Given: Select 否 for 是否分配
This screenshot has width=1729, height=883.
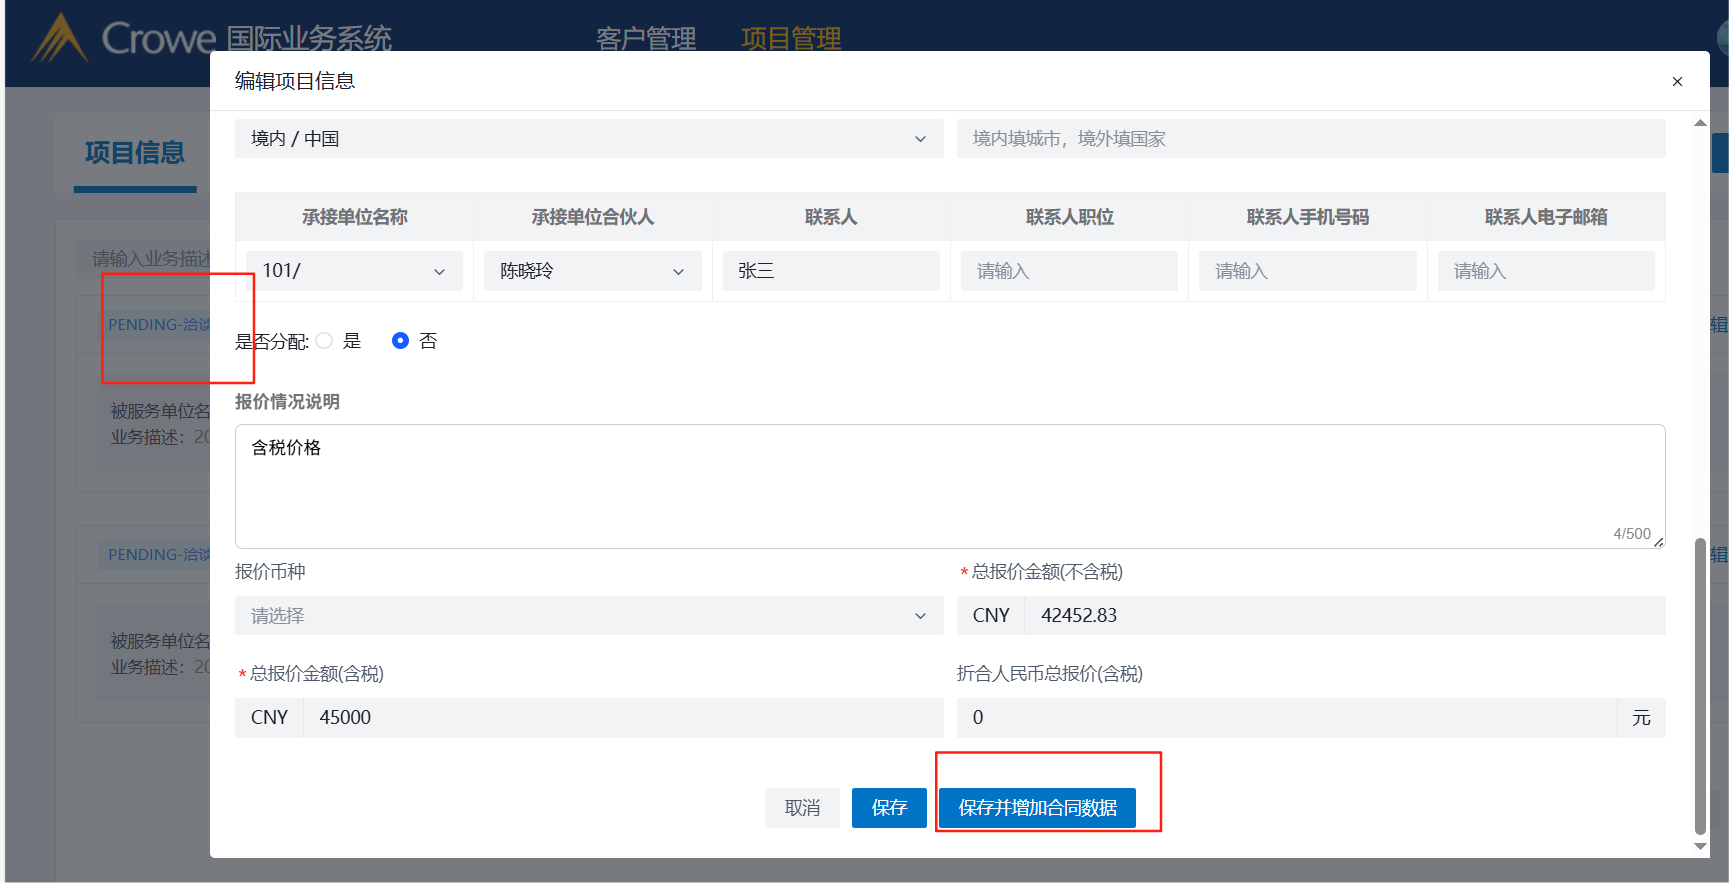Looking at the screenshot, I should (400, 341).
